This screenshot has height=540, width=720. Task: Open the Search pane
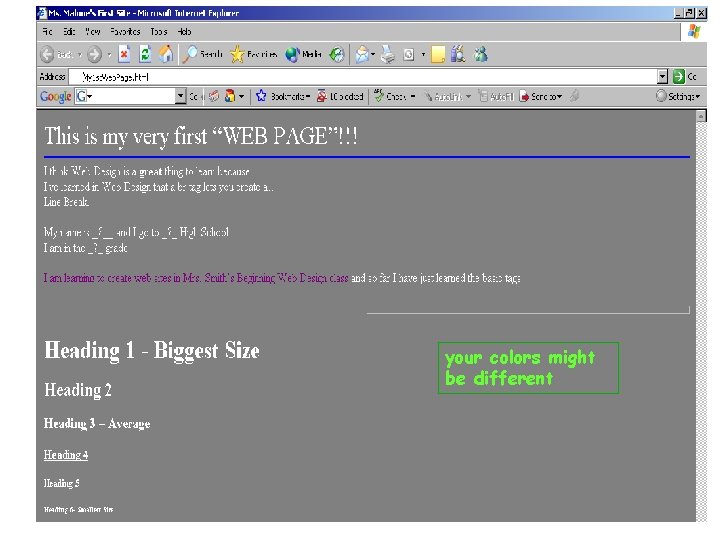pos(202,54)
